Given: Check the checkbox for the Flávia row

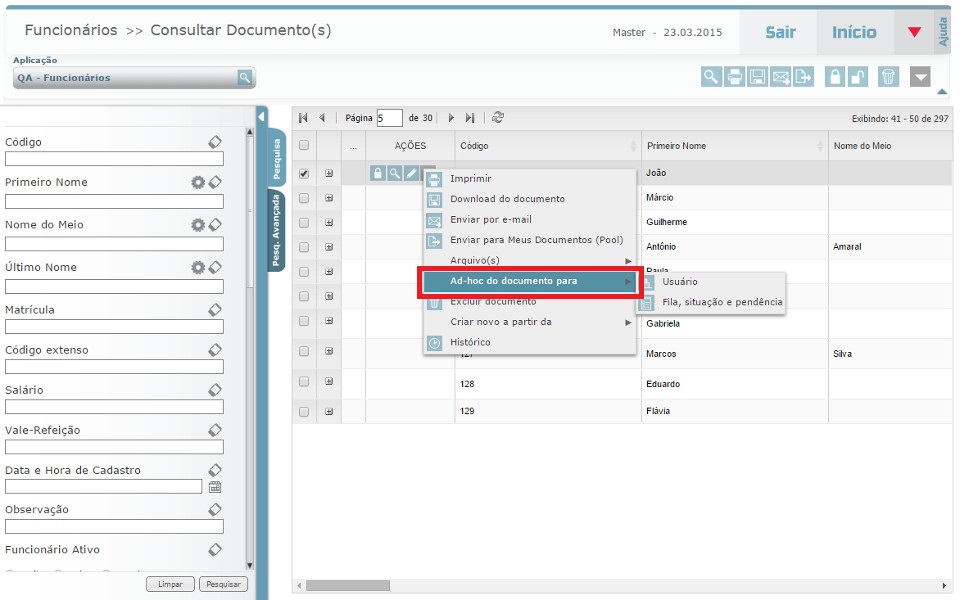Looking at the screenshot, I should pyautogui.click(x=304, y=411).
